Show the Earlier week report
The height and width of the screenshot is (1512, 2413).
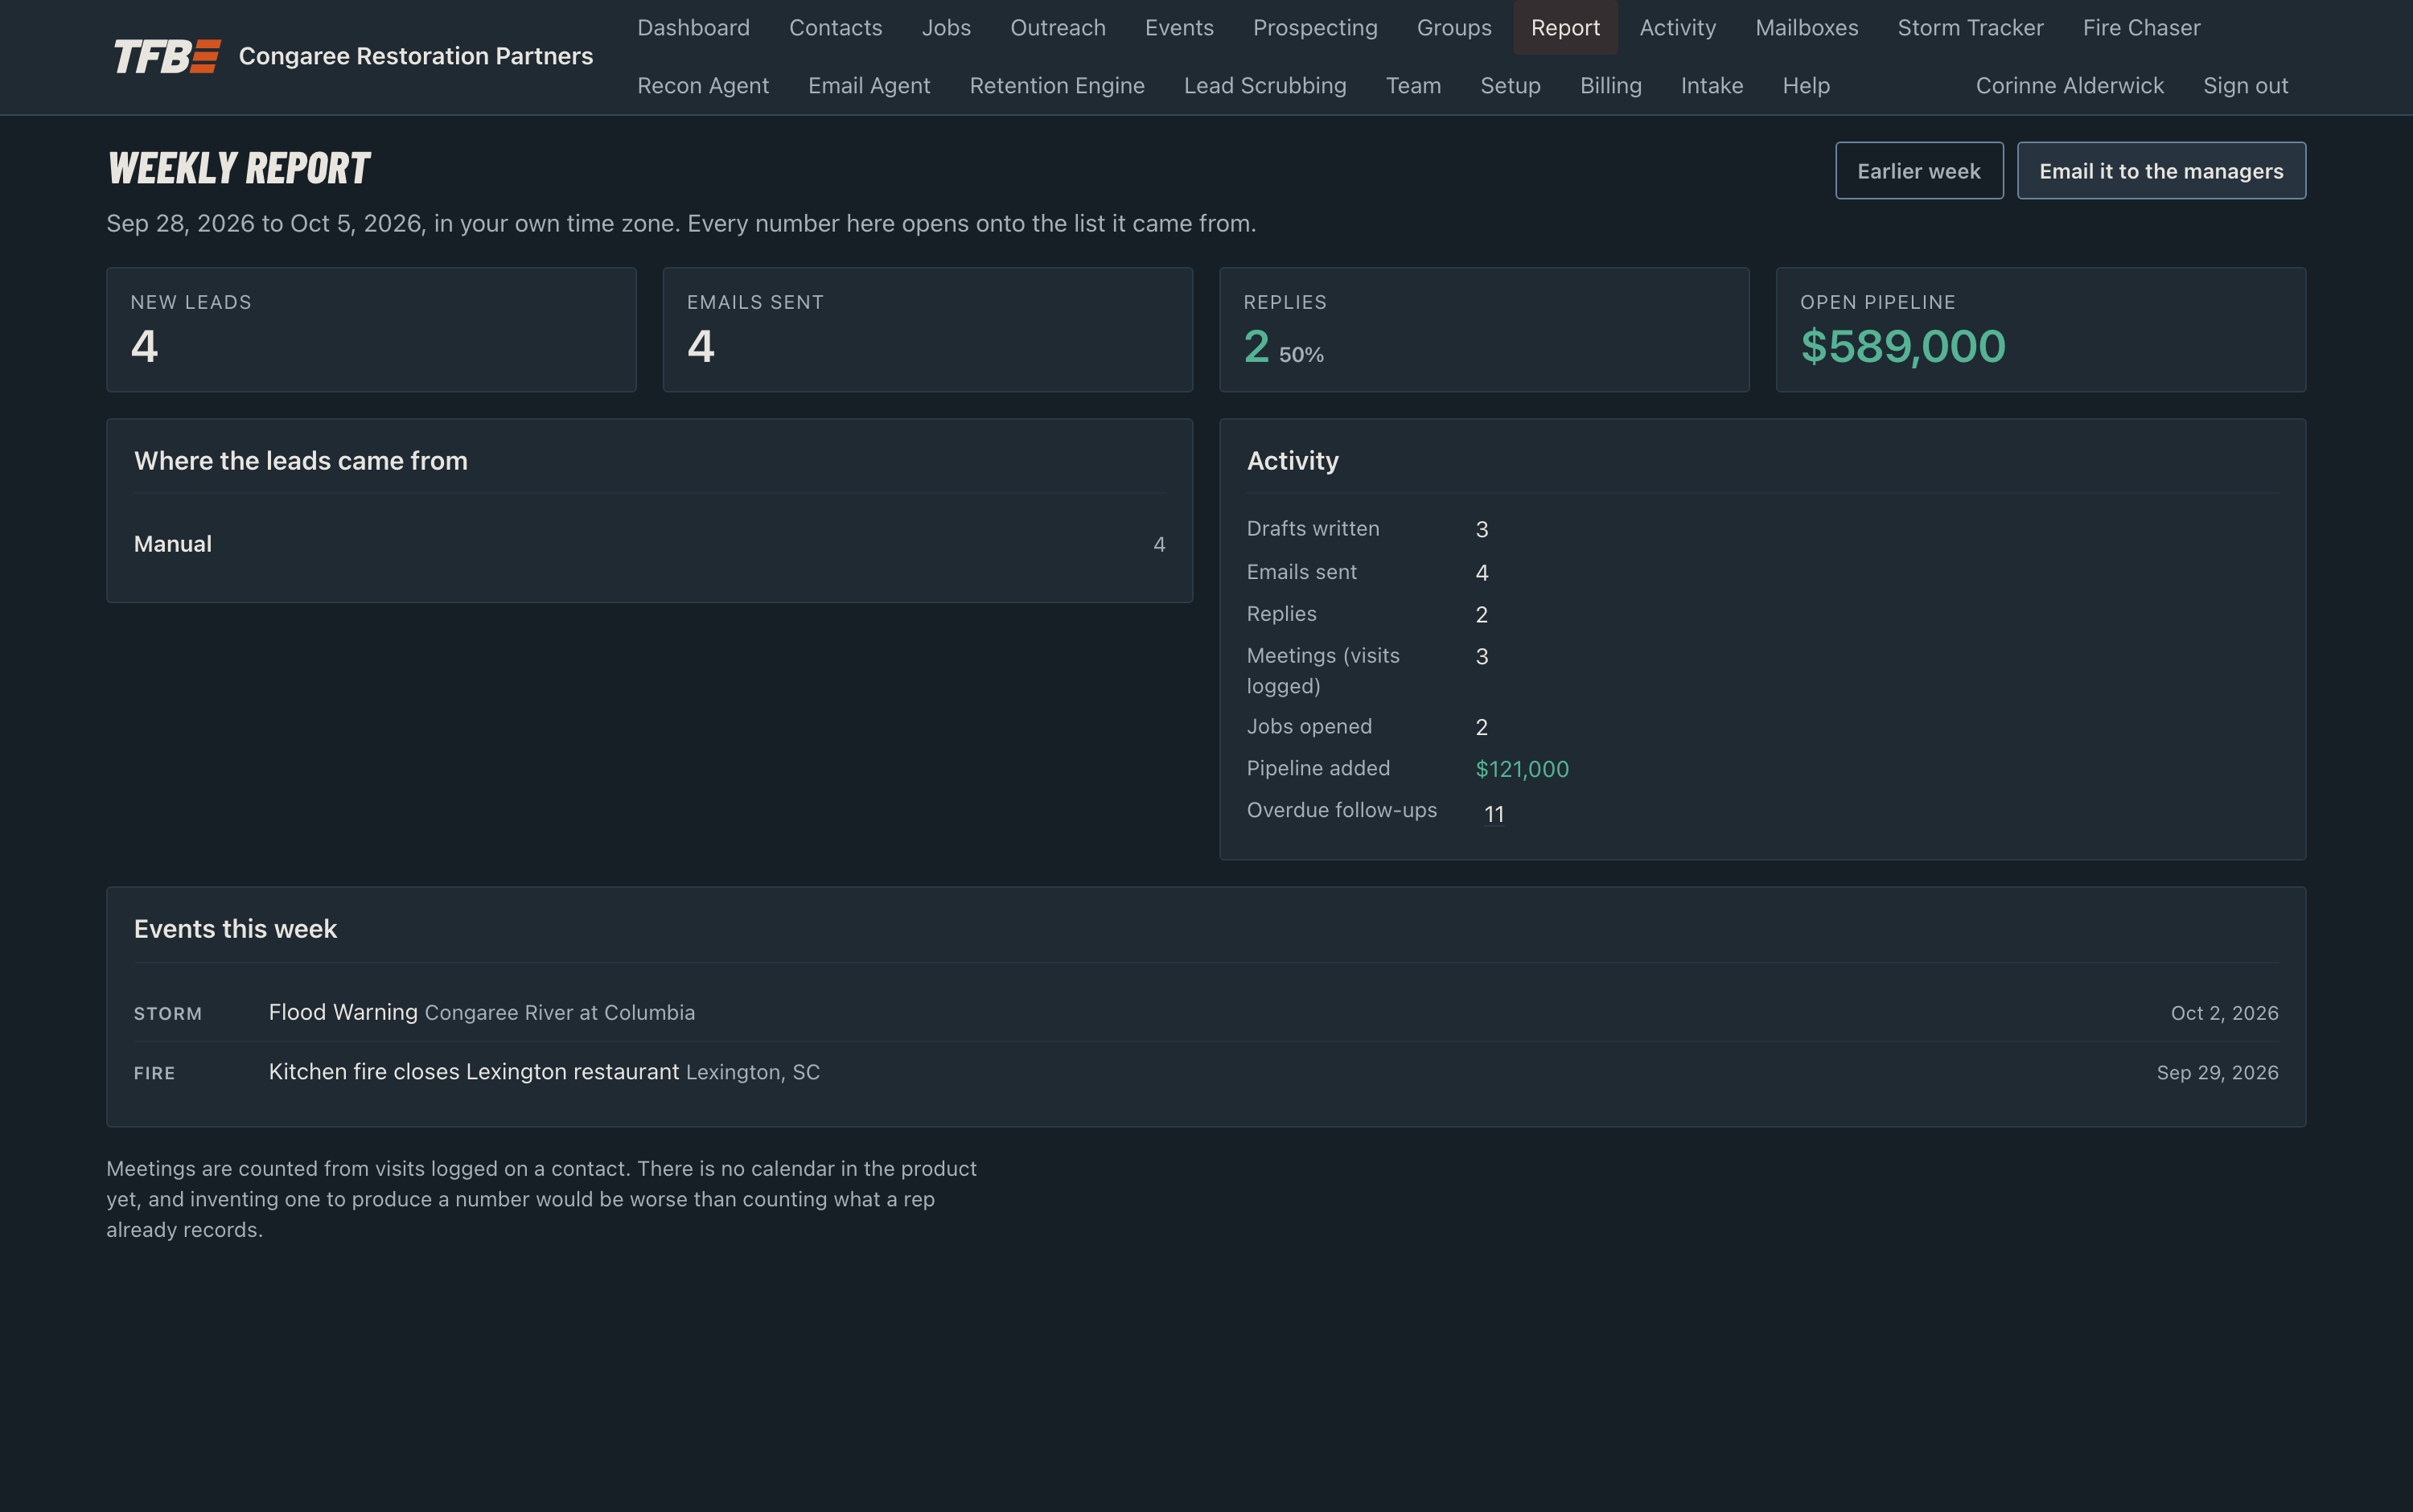pos(1918,171)
